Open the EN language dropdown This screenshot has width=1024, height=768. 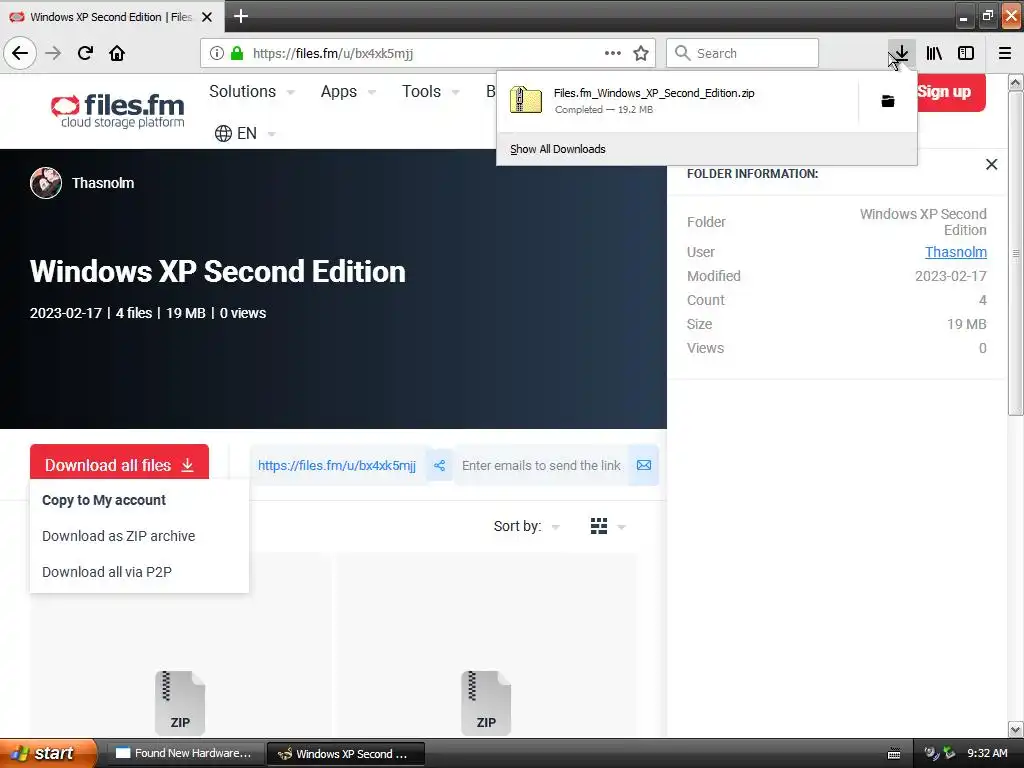(x=246, y=133)
